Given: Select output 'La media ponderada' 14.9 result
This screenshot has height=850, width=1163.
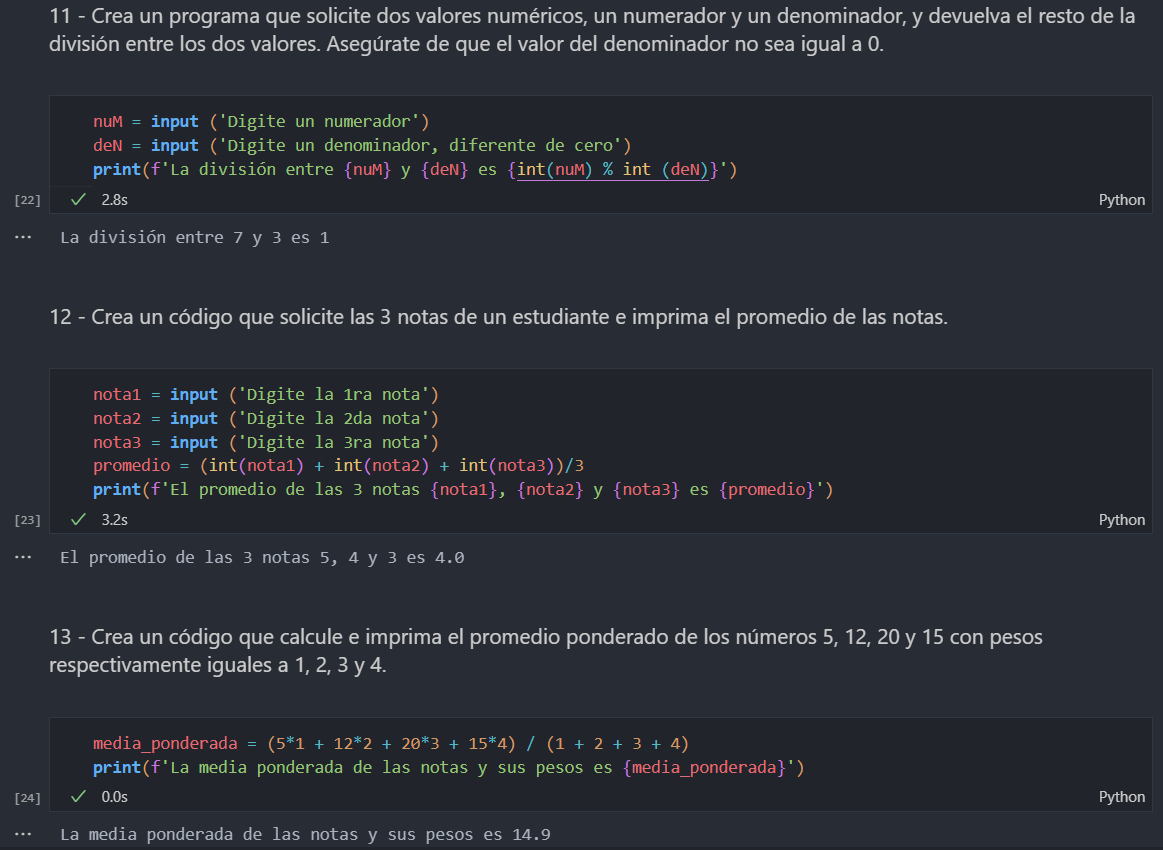Looking at the screenshot, I should point(305,834).
